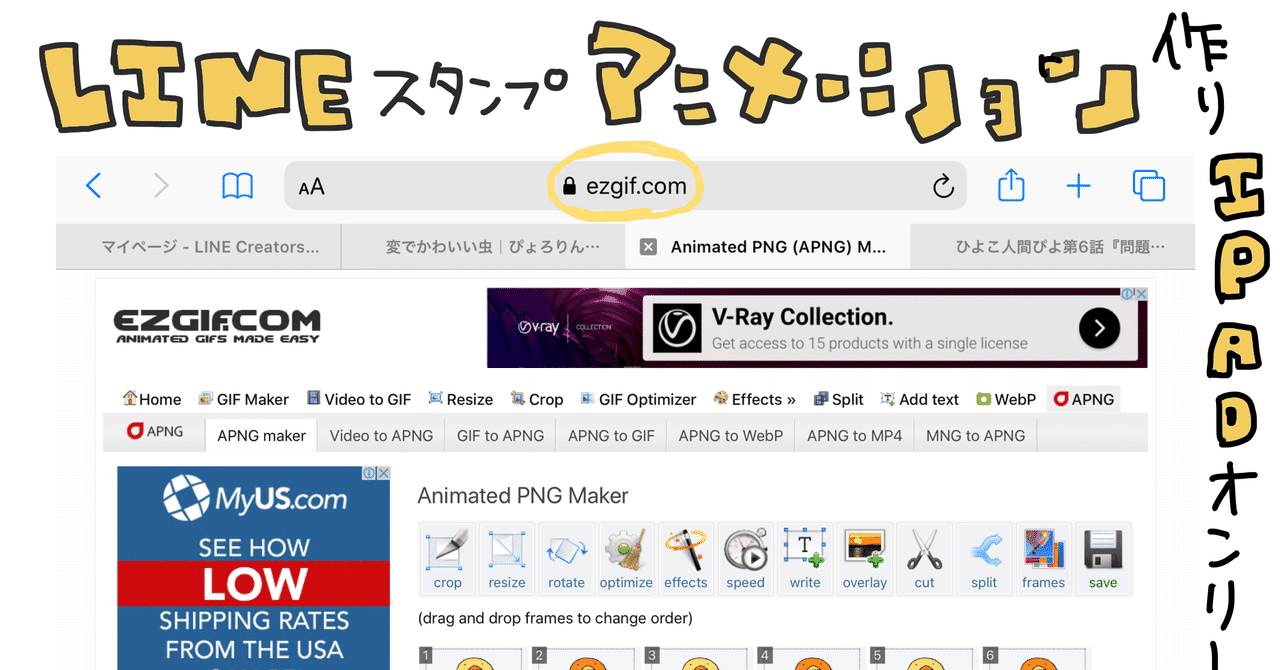Open WebP menu item
The image size is (1280, 670).
click(x=1006, y=399)
